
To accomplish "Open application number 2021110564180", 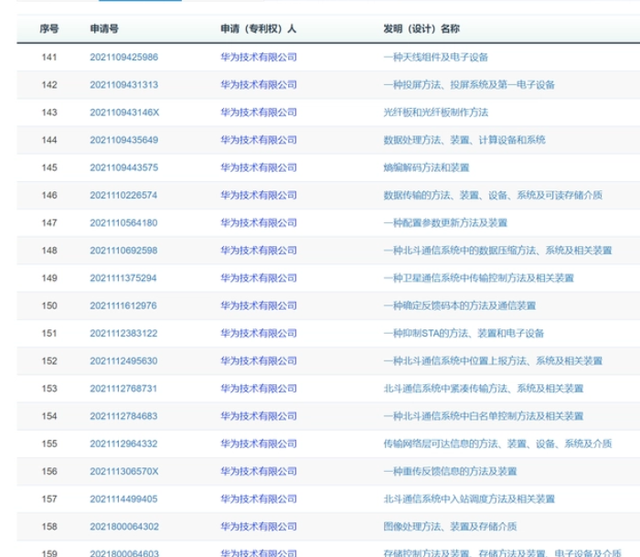I will point(123,223).
